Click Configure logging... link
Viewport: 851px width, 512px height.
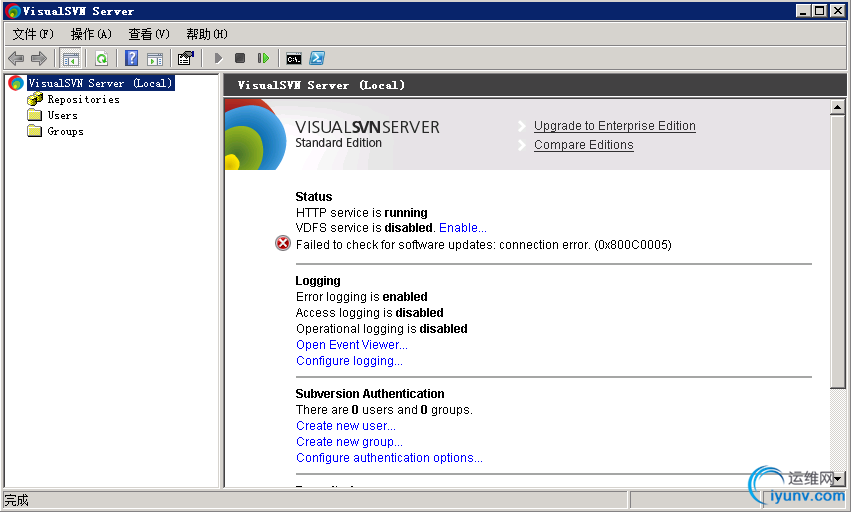pyautogui.click(x=350, y=361)
